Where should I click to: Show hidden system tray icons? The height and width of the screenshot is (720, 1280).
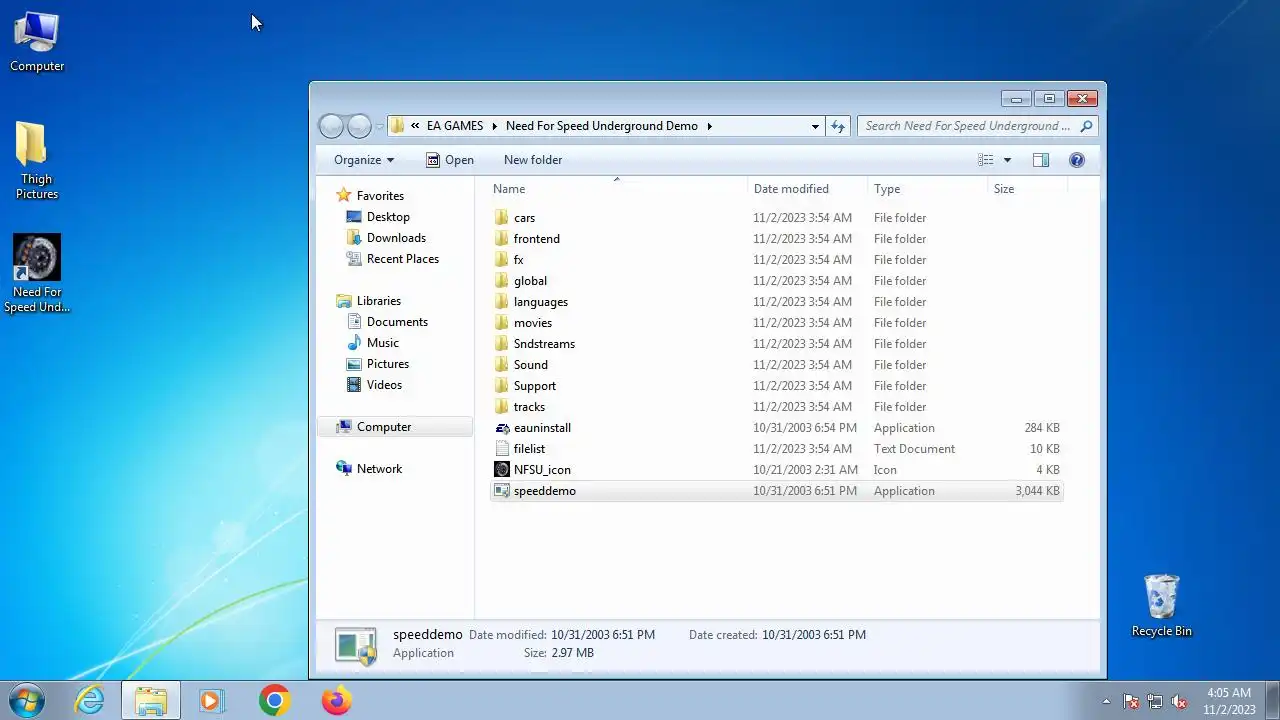(x=1106, y=701)
